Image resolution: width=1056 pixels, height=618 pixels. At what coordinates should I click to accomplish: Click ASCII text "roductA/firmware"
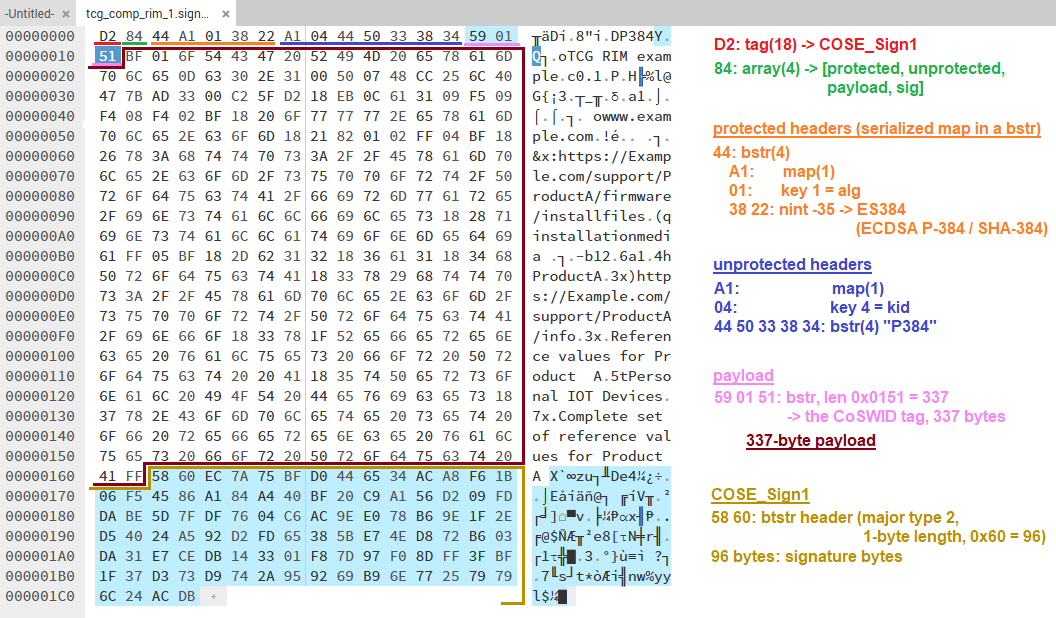[x=601, y=197]
